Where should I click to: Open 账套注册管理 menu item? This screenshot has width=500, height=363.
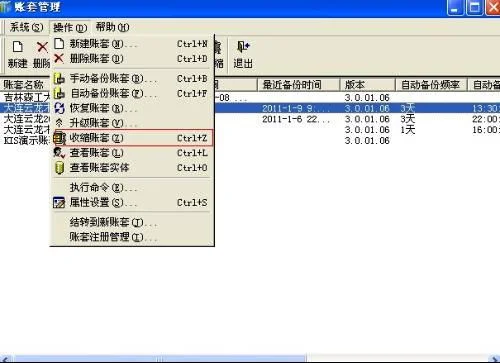(x=131, y=237)
